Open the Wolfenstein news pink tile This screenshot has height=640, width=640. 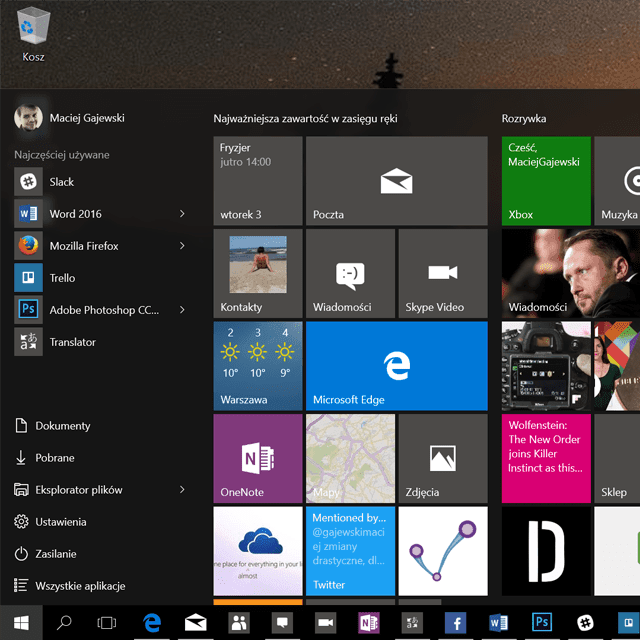(546, 458)
